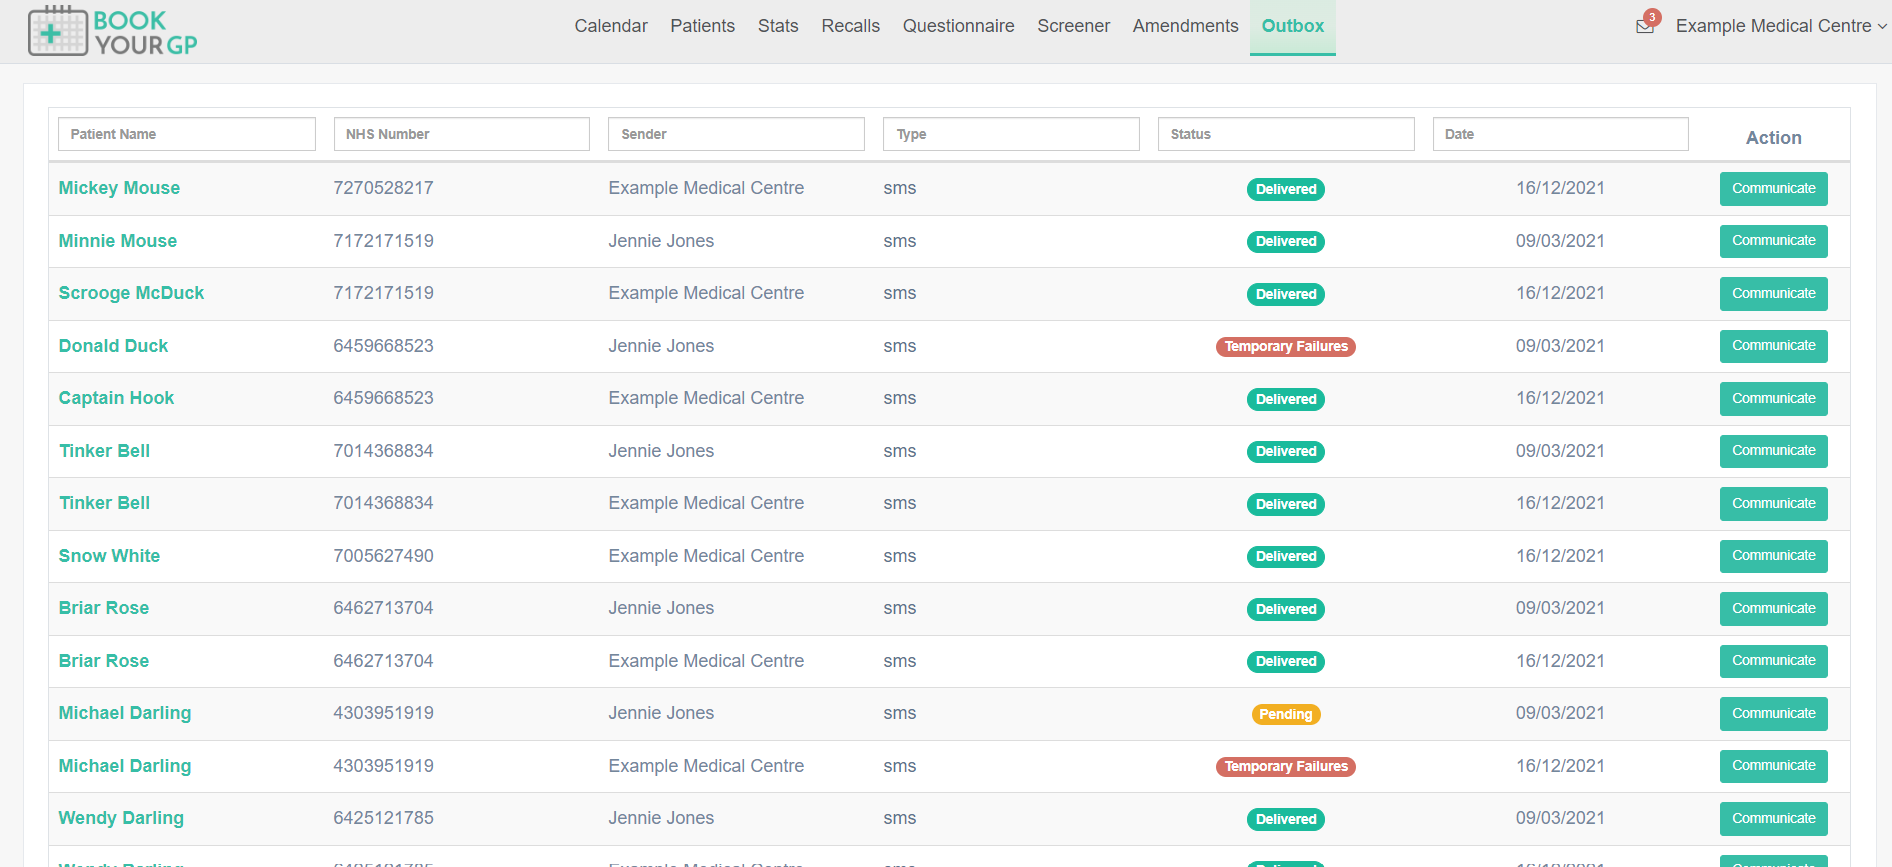The height and width of the screenshot is (867, 1892).
Task: Switch to the Stats tab
Action: [x=778, y=26]
